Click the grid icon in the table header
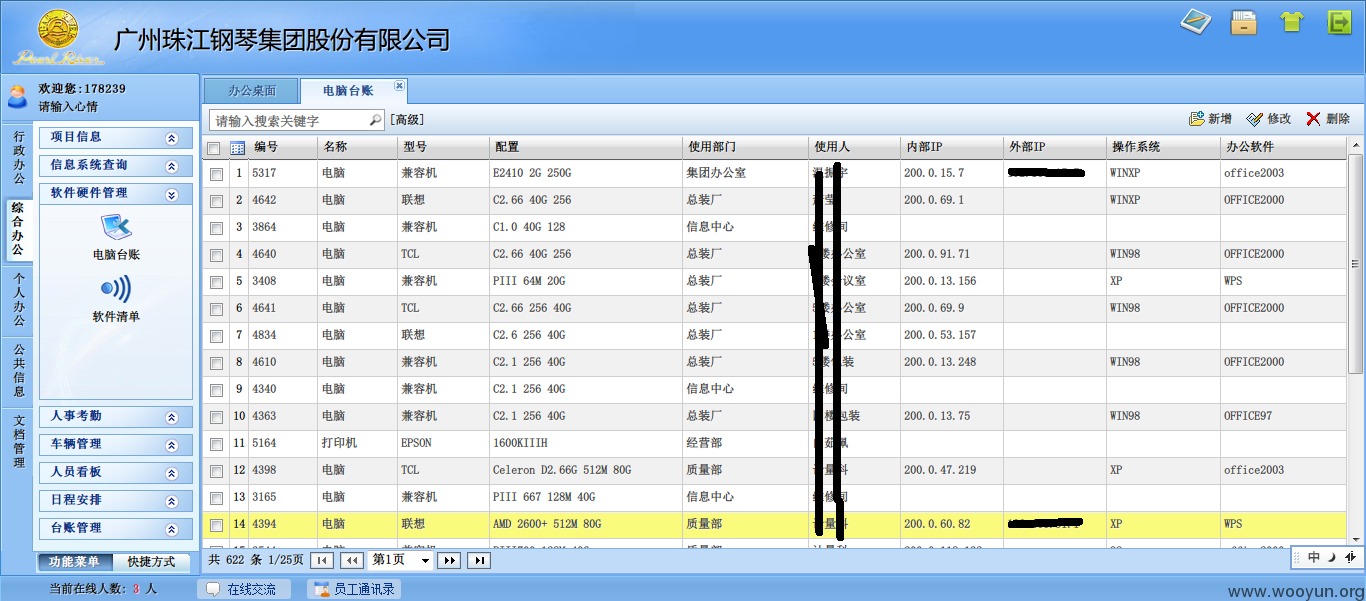 click(x=237, y=148)
